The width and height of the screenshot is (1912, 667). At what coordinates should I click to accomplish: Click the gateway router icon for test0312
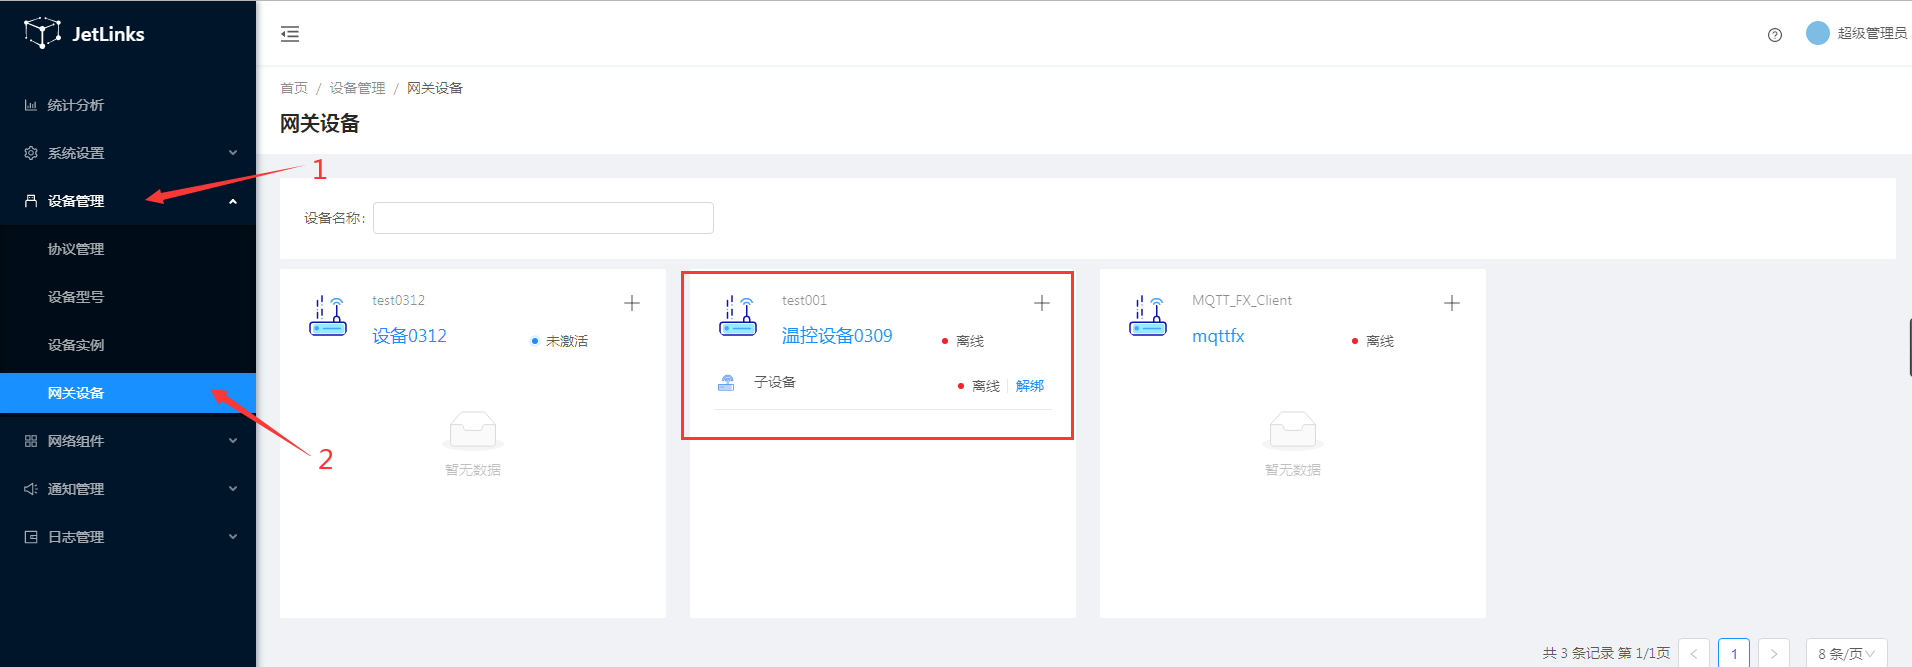[328, 316]
